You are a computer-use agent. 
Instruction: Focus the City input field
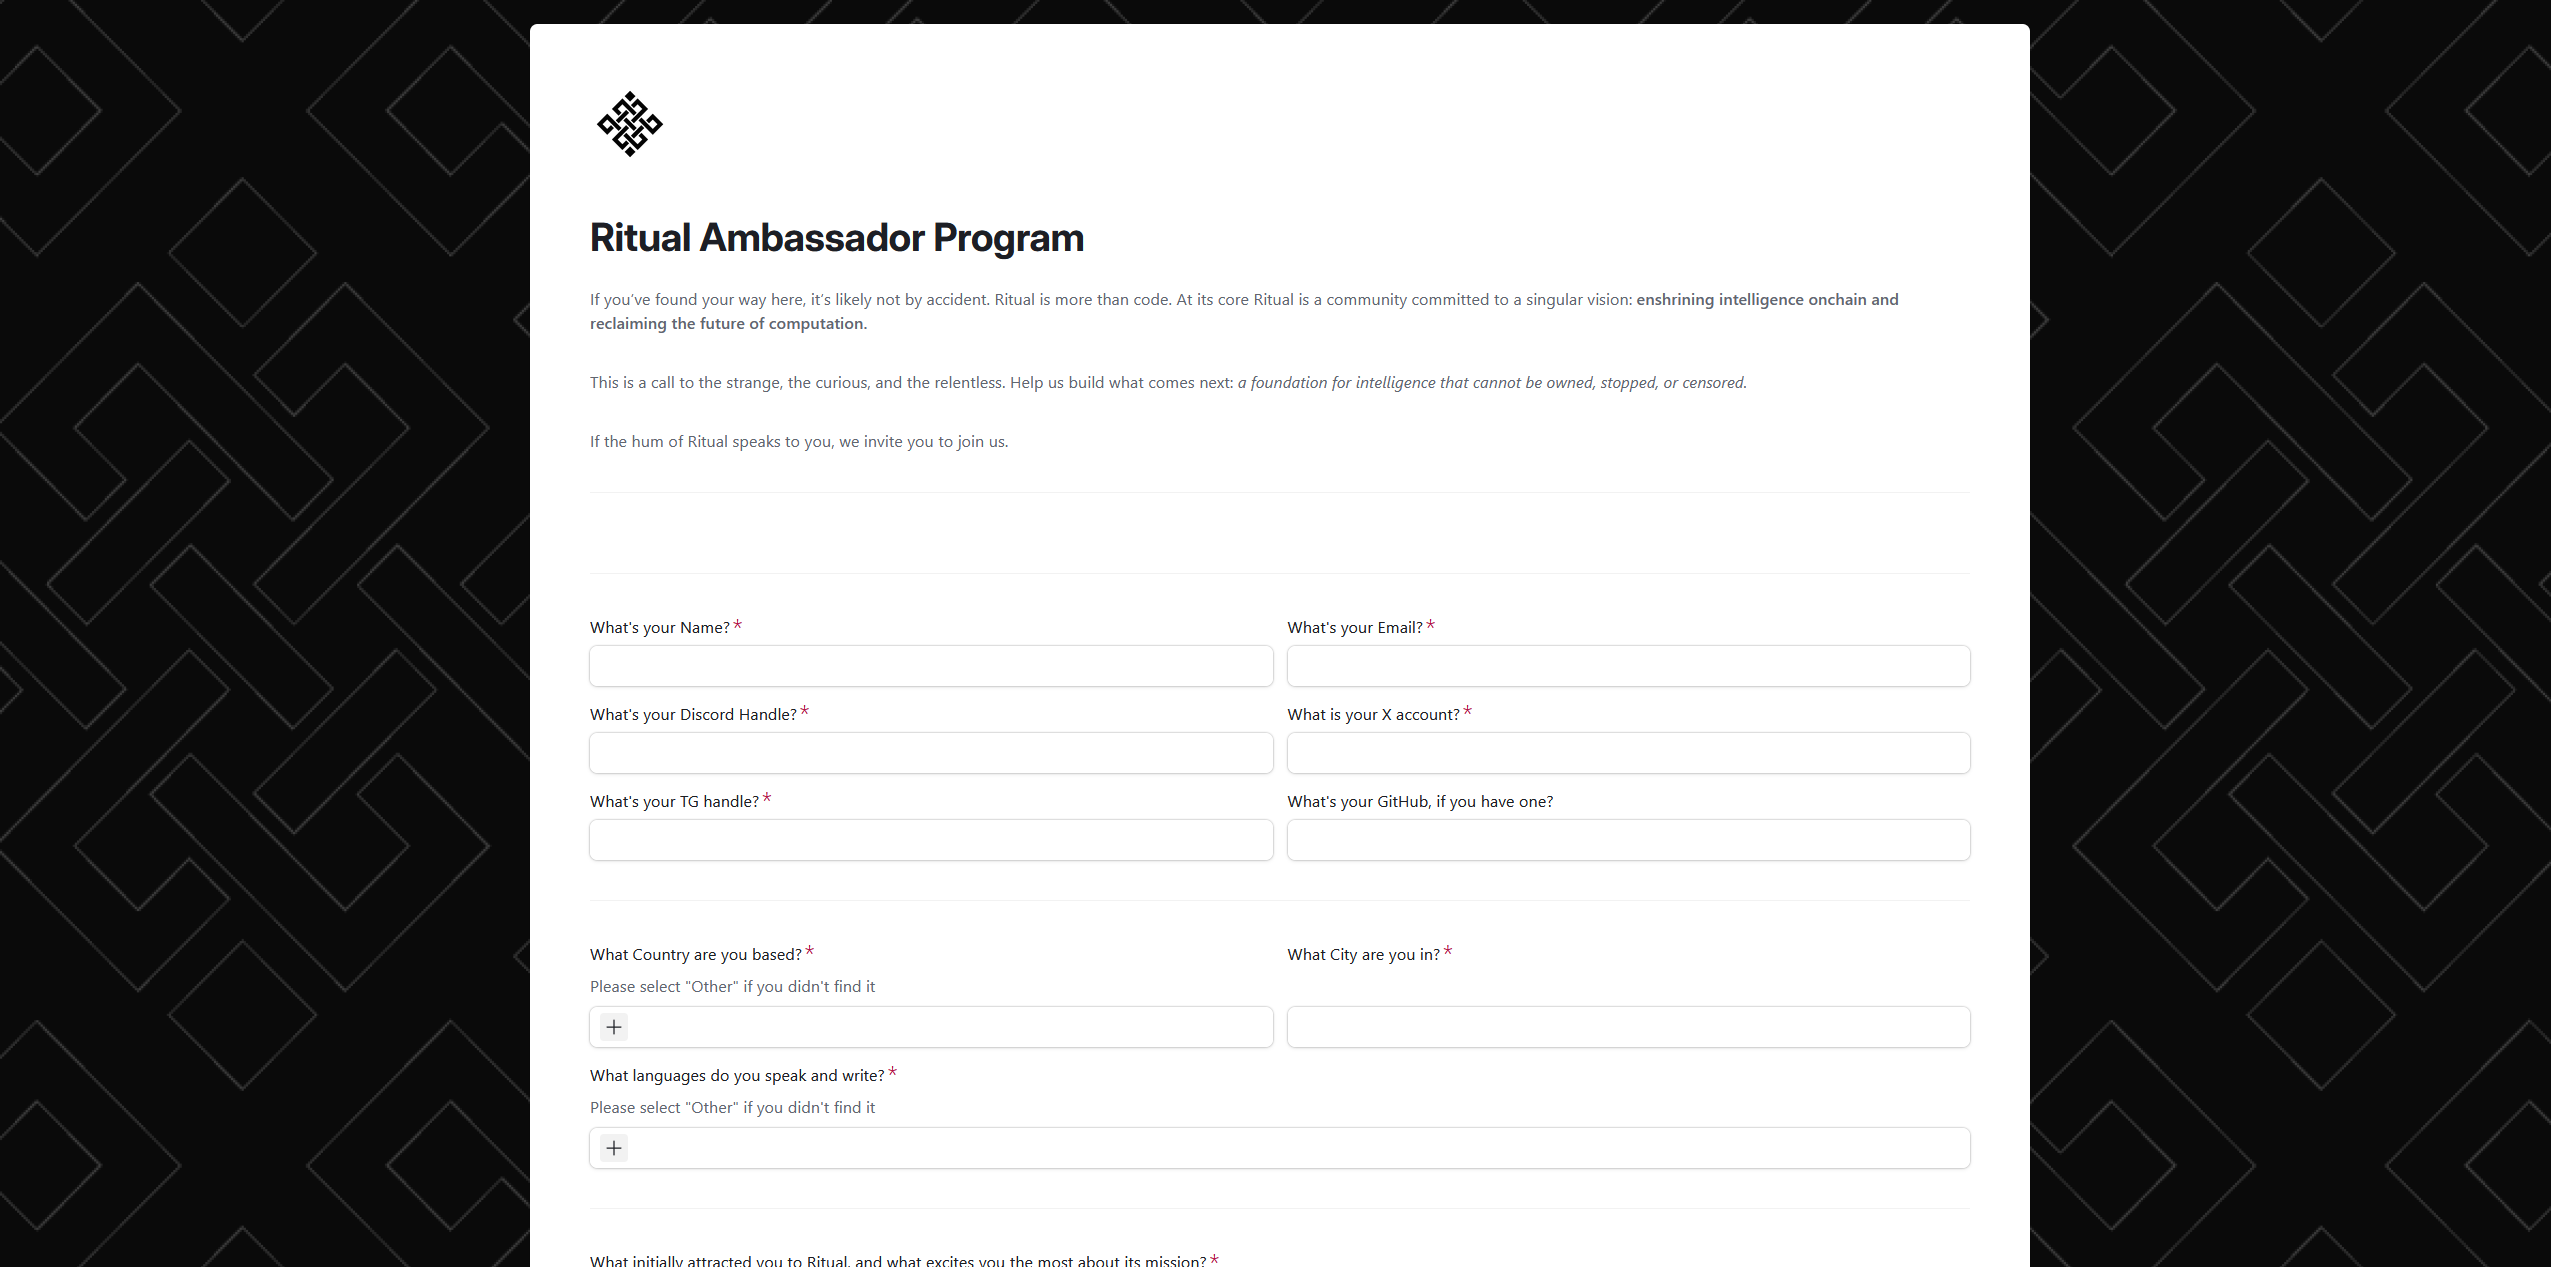(x=1628, y=1027)
